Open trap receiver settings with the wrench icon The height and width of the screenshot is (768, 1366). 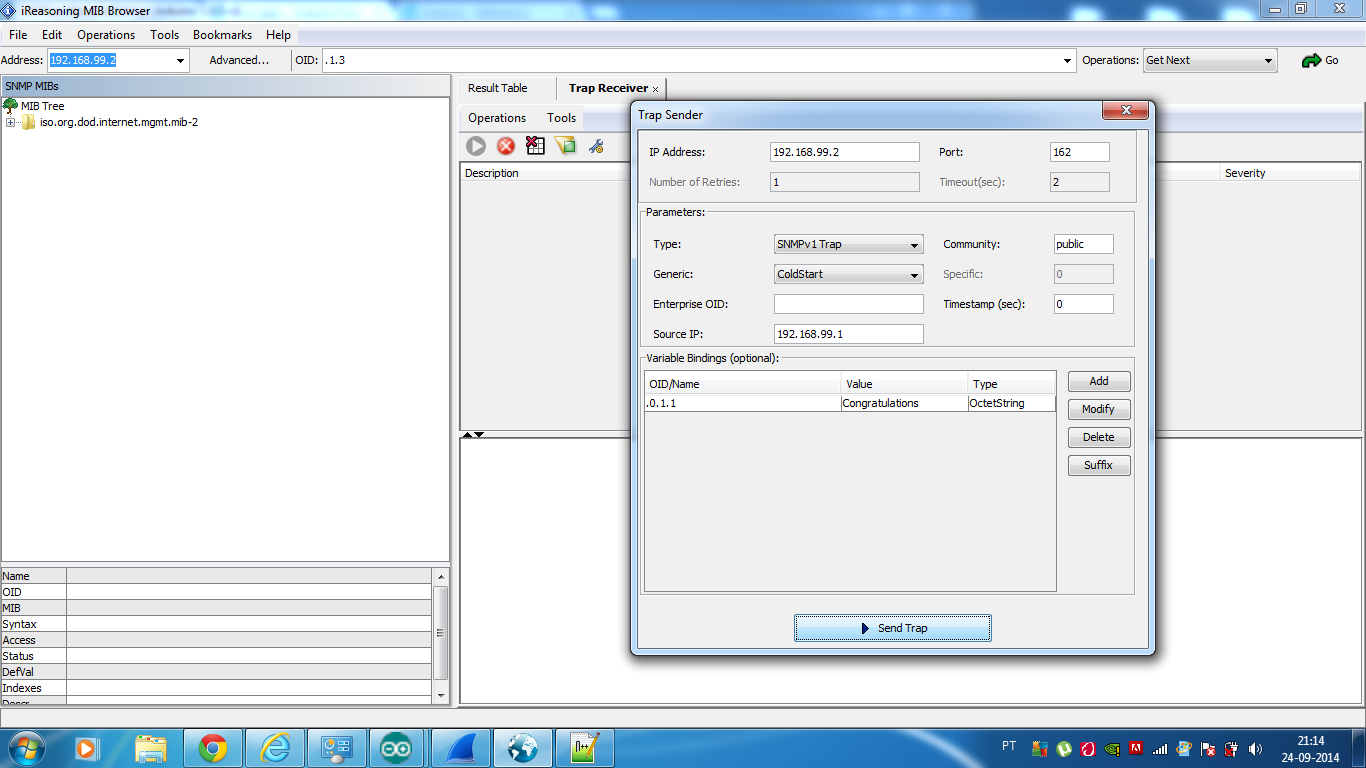coord(596,146)
